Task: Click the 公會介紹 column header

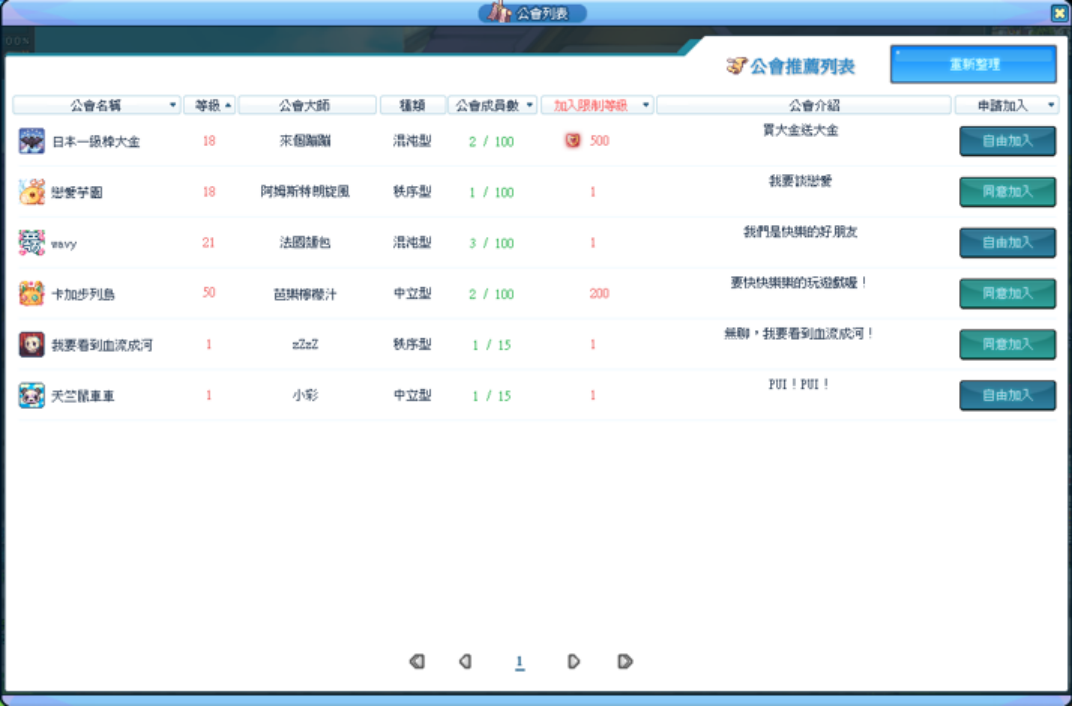Action: [x=804, y=105]
